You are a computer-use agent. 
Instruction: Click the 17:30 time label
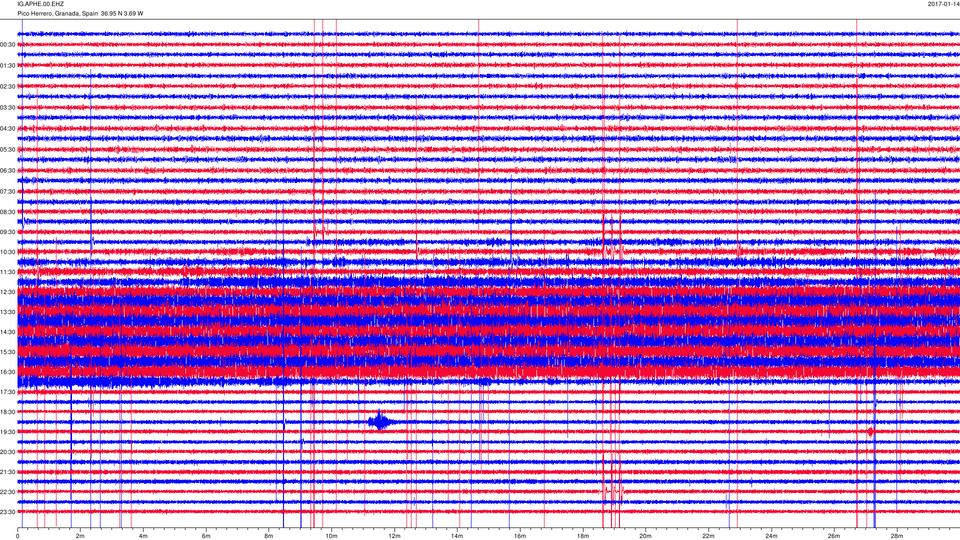(8, 392)
